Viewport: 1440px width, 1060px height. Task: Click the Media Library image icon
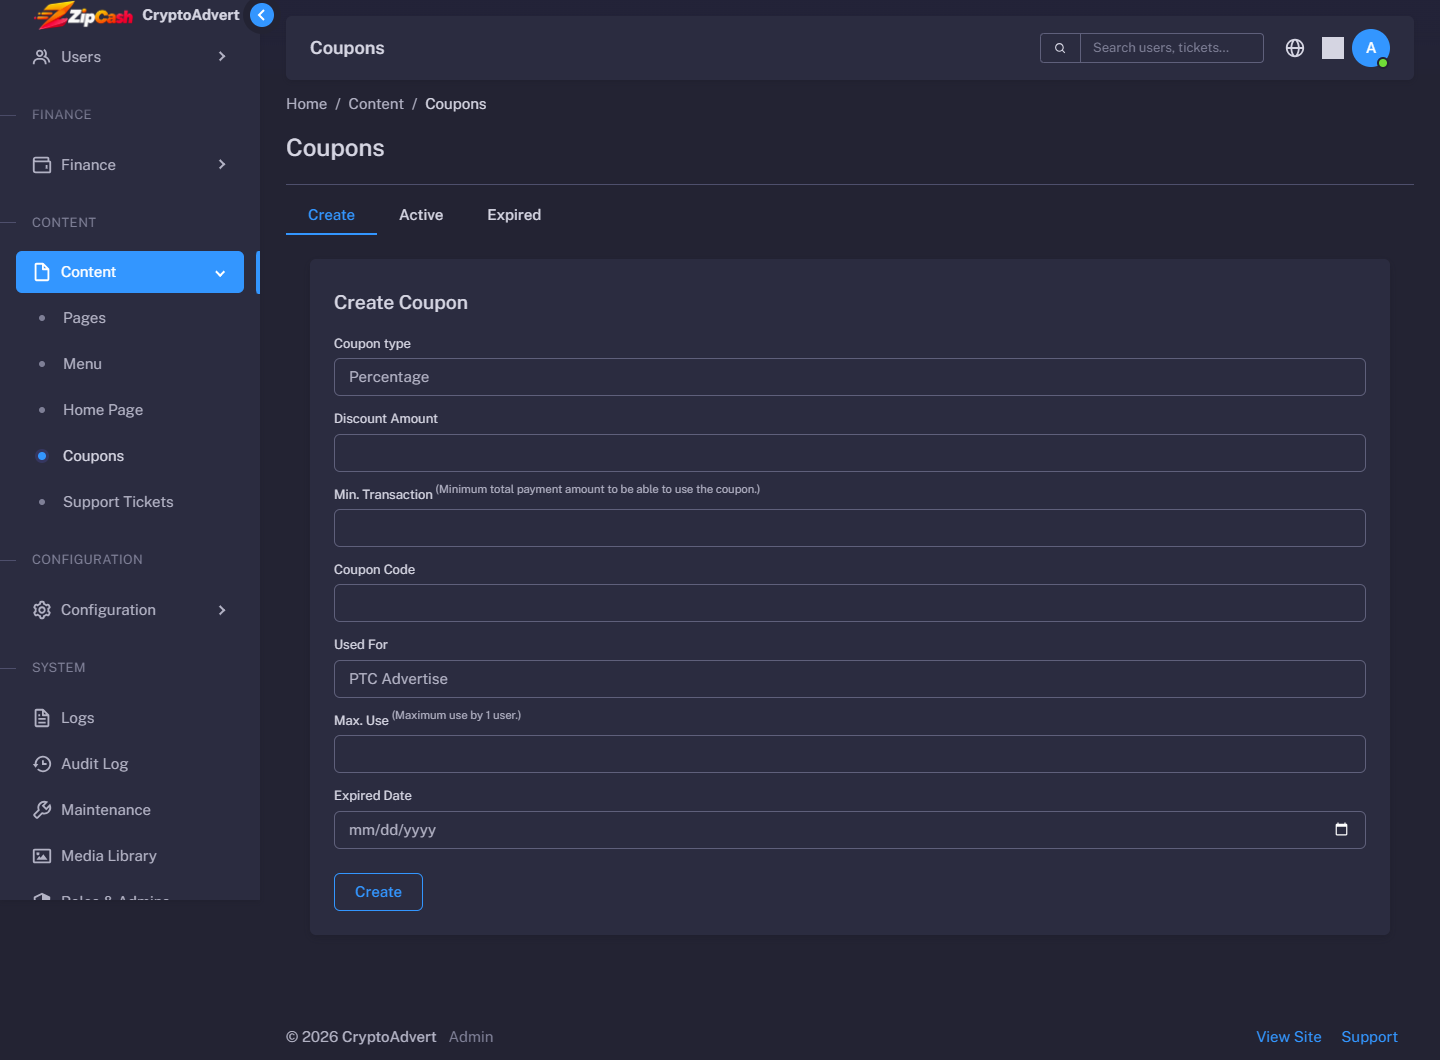coord(42,856)
